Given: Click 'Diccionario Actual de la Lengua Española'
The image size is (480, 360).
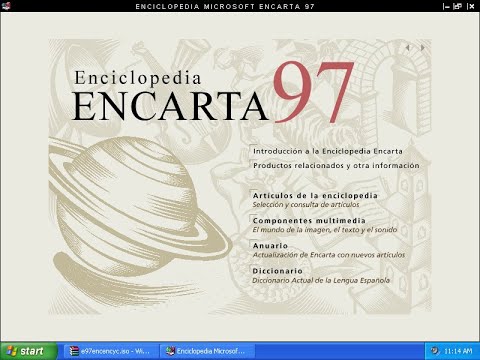Looking at the screenshot, I should [x=321, y=280].
